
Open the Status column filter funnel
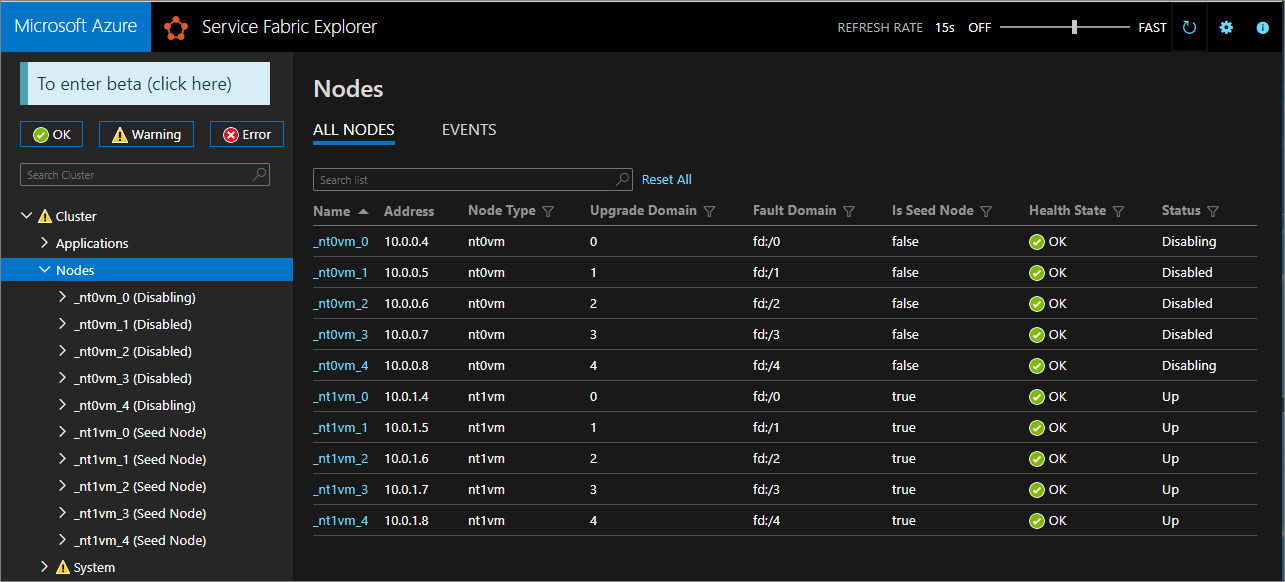pyautogui.click(x=1213, y=210)
